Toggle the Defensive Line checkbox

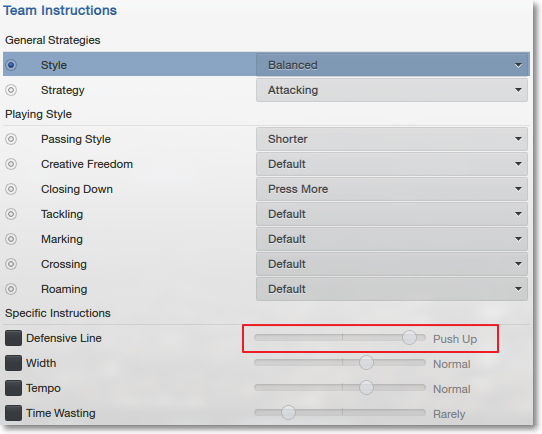pyautogui.click(x=13, y=338)
